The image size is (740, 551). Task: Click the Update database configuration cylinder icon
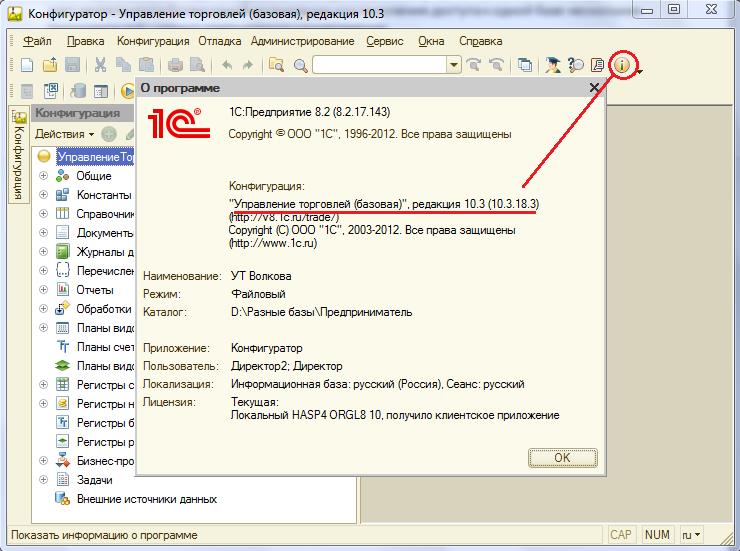click(x=77, y=91)
